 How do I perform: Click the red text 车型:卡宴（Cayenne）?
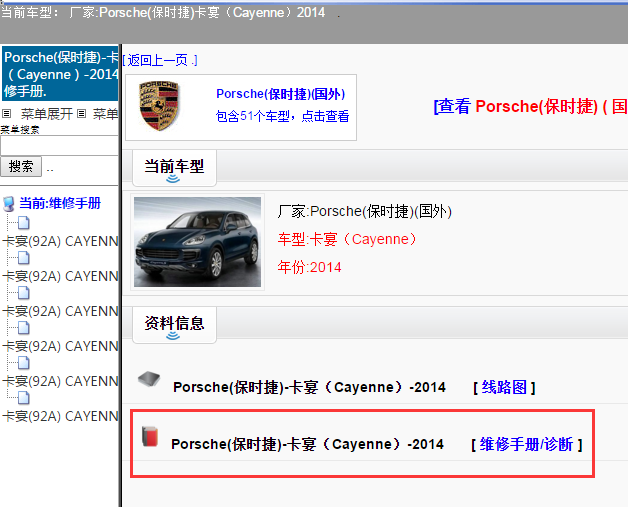point(347,239)
